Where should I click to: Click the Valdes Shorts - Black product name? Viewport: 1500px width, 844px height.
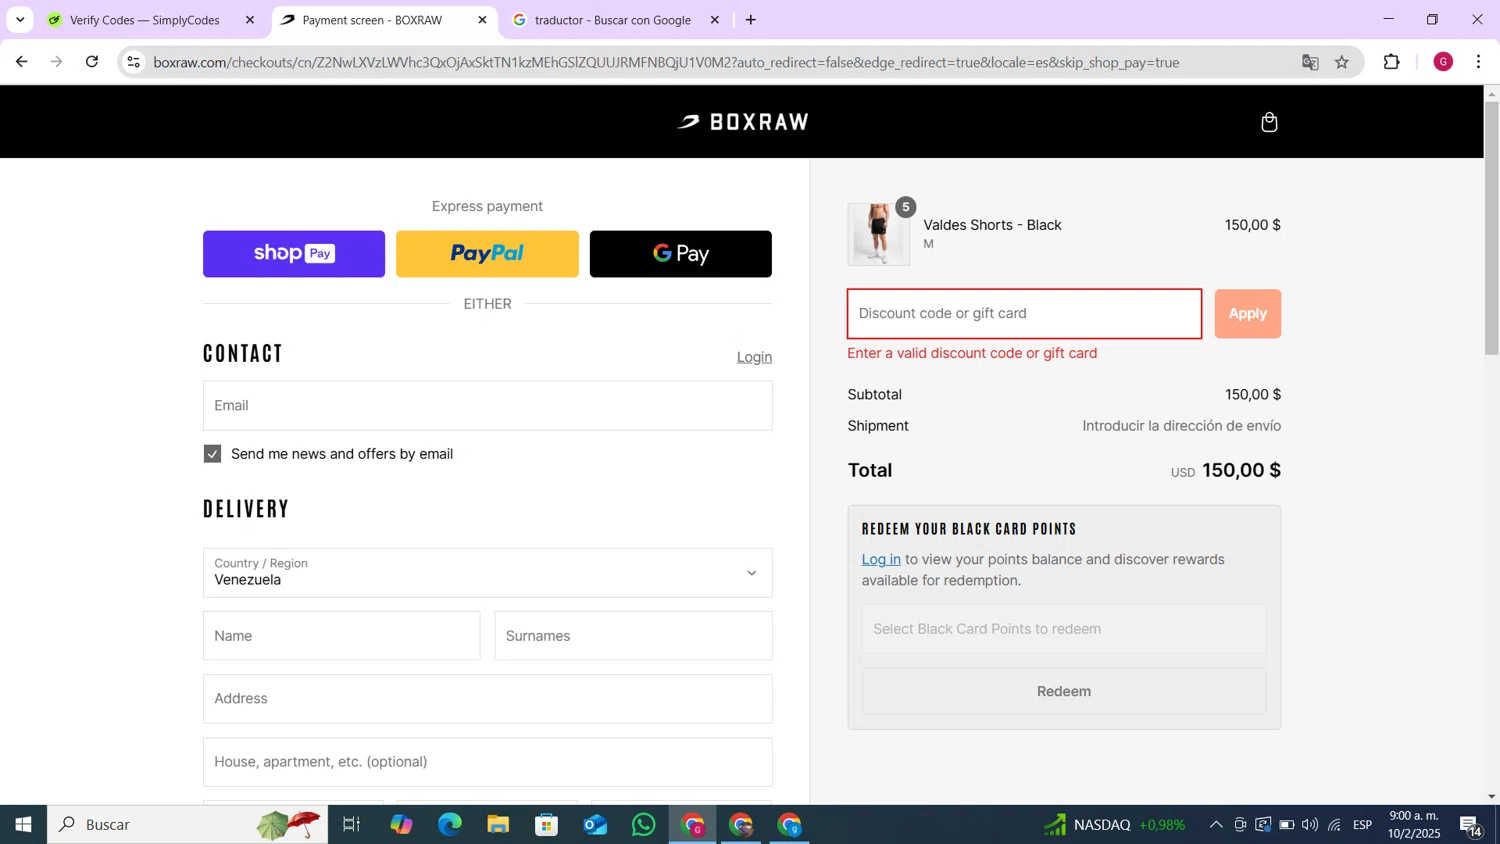(x=992, y=225)
